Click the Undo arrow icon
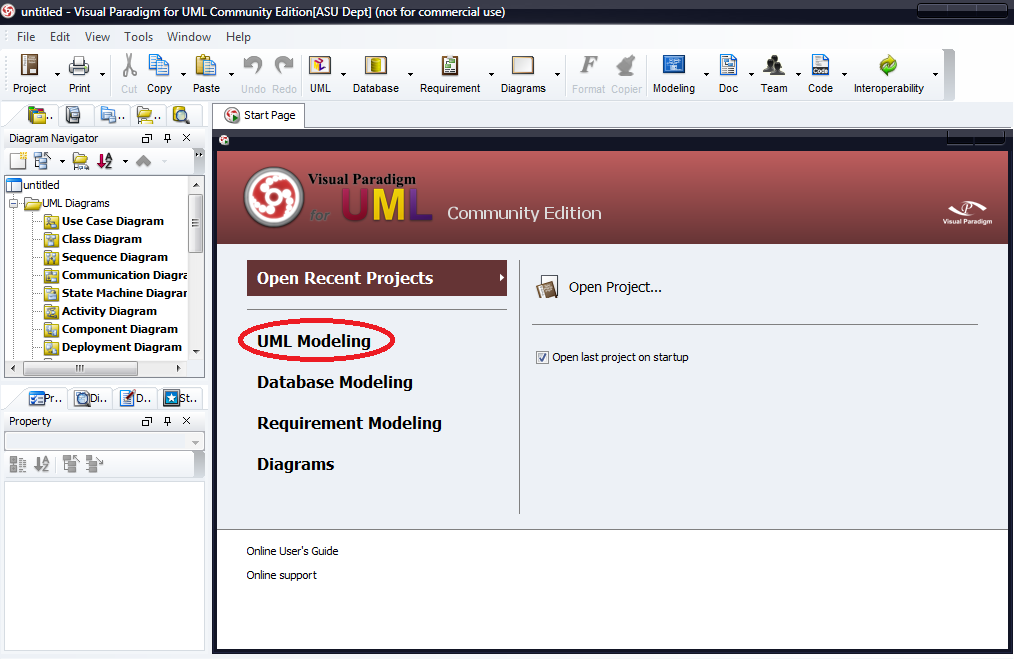Viewport: 1014px width, 659px height. pyautogui.click(x=253, y=66)
